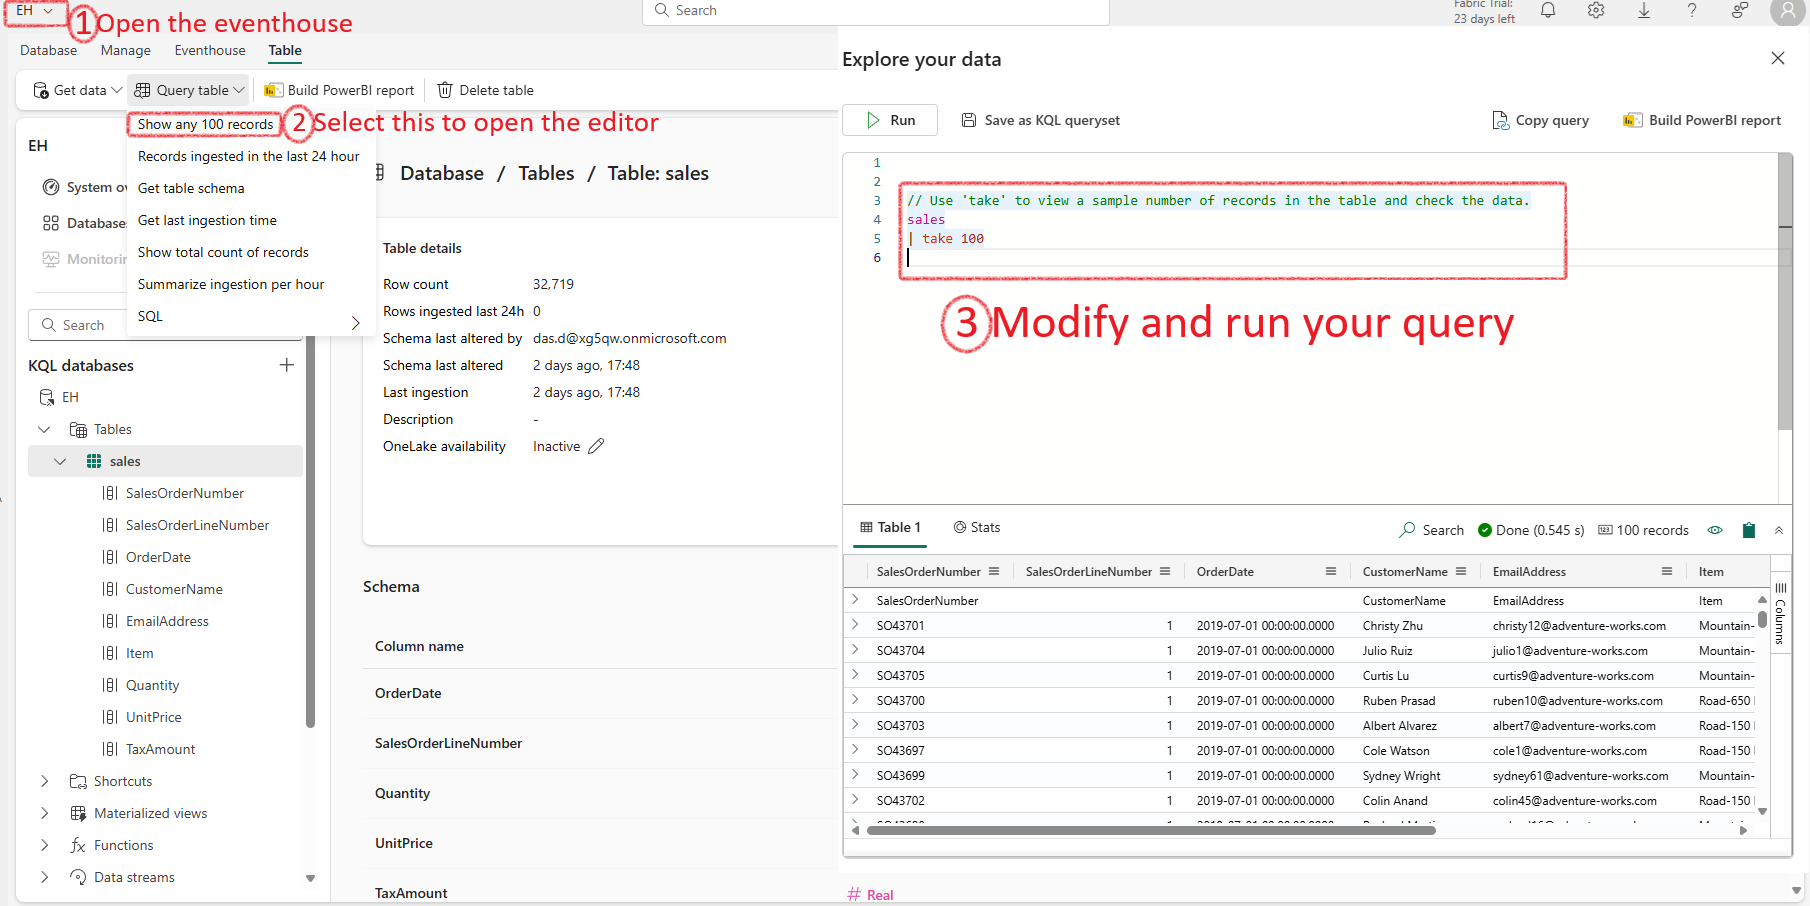Image resolution: width=1810 pixels, height=906 pixels.
Task: Select the CustomerName column in tree
Action: tap(174, 589)
